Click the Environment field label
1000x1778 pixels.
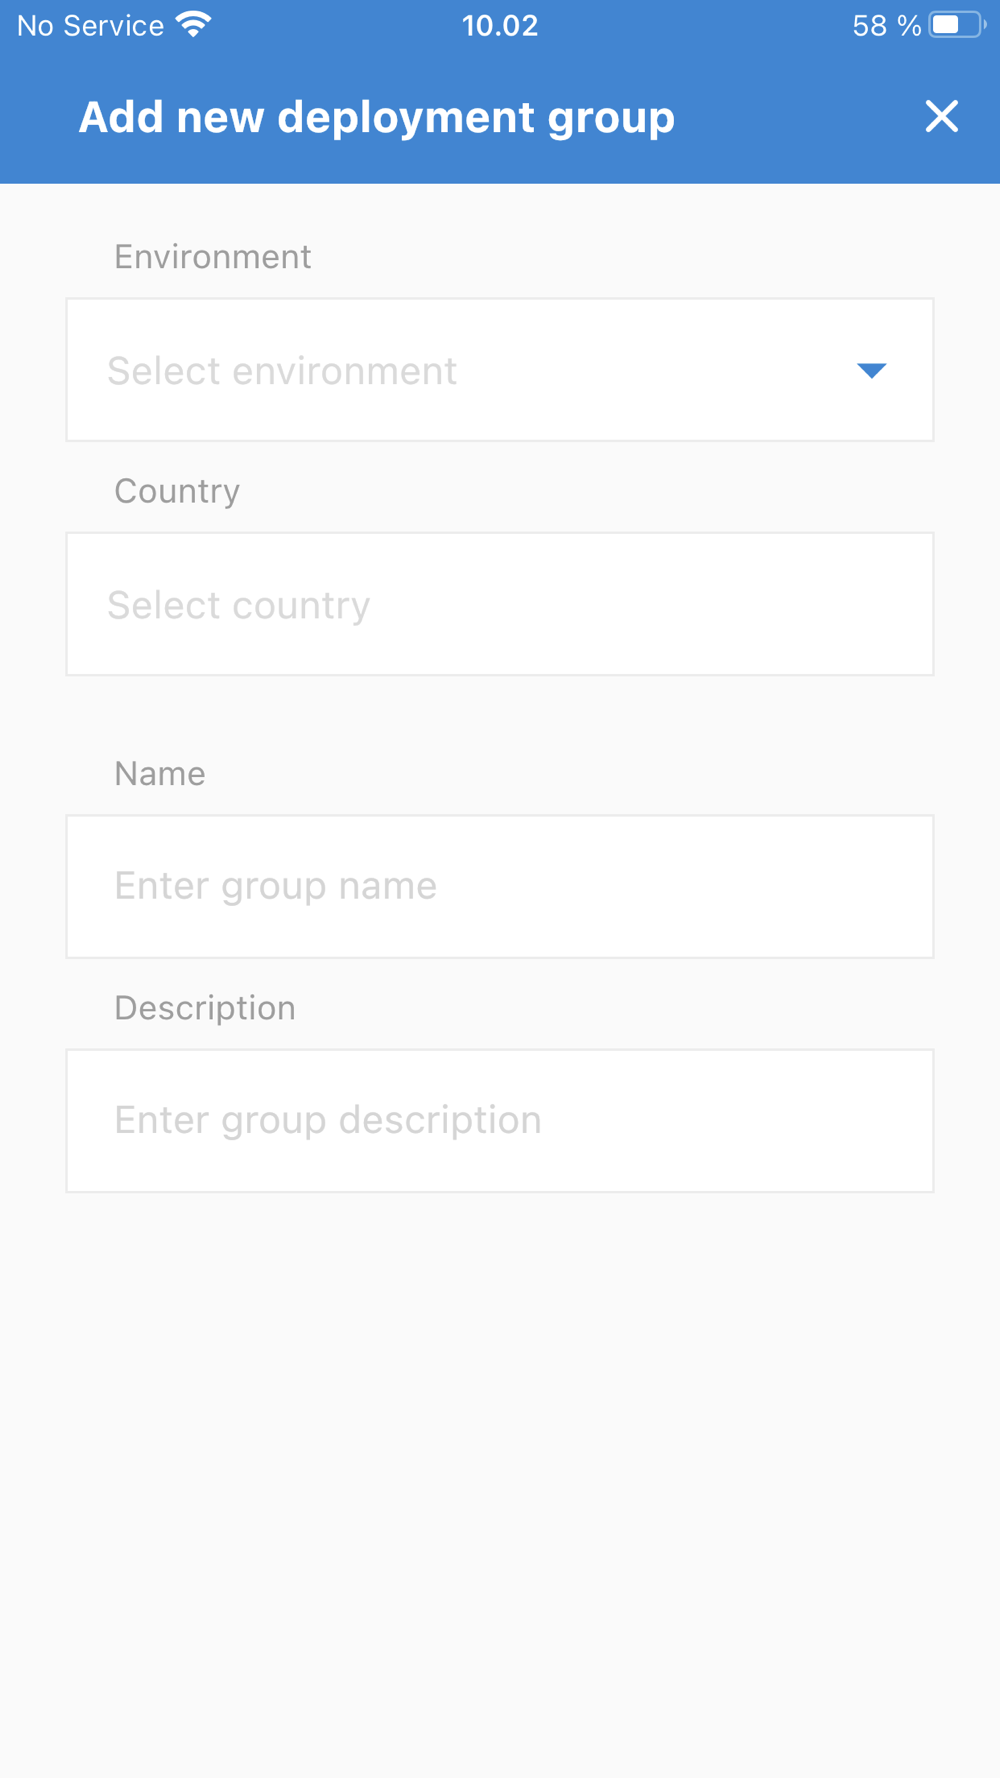[213, 257]
